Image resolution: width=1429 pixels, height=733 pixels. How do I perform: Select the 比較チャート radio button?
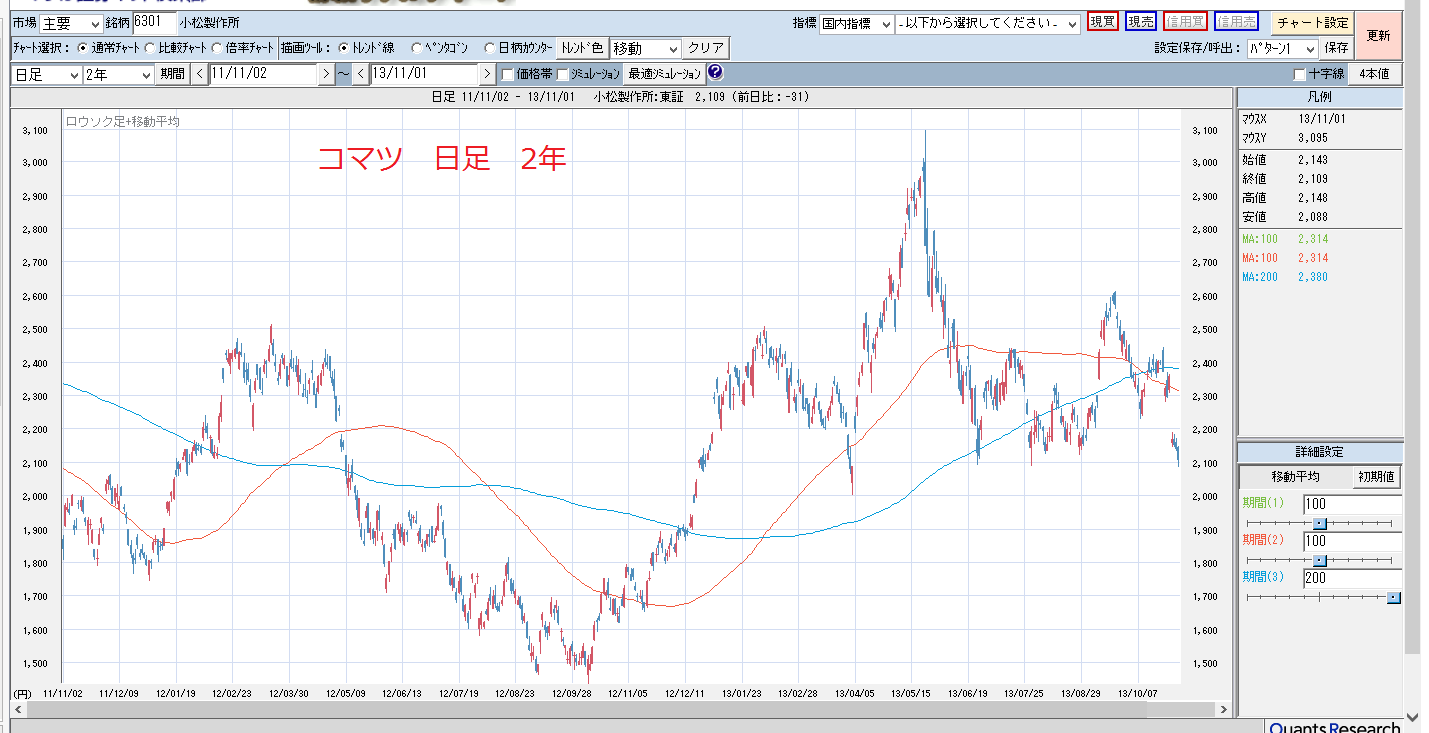[151, 48]
